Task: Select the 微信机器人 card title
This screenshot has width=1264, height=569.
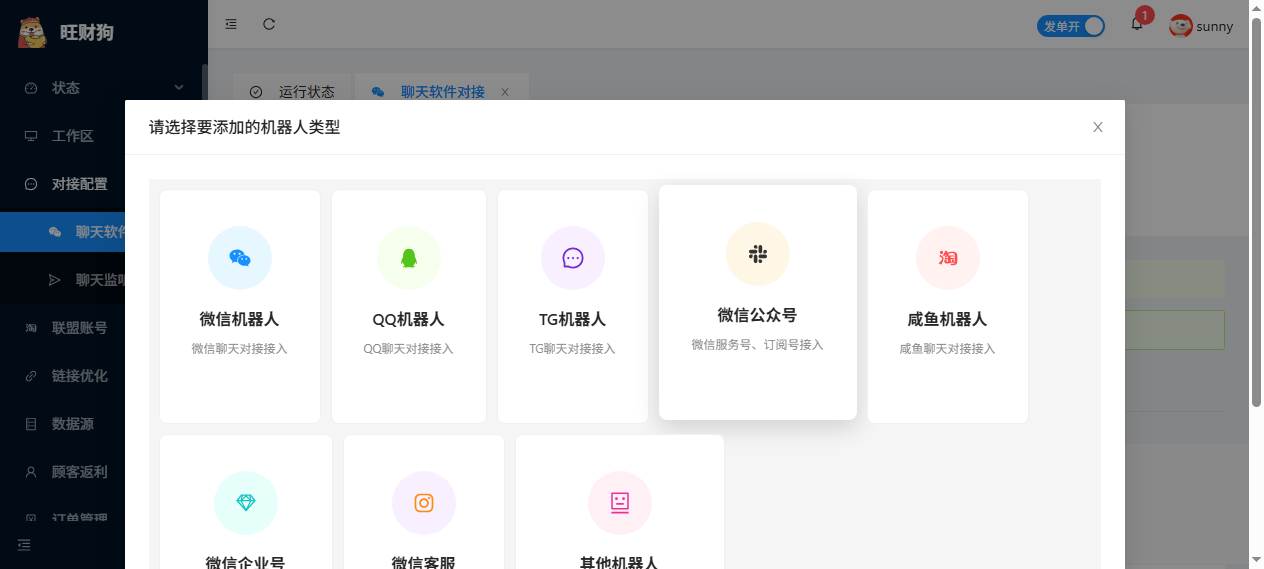Action: point(240,320)
